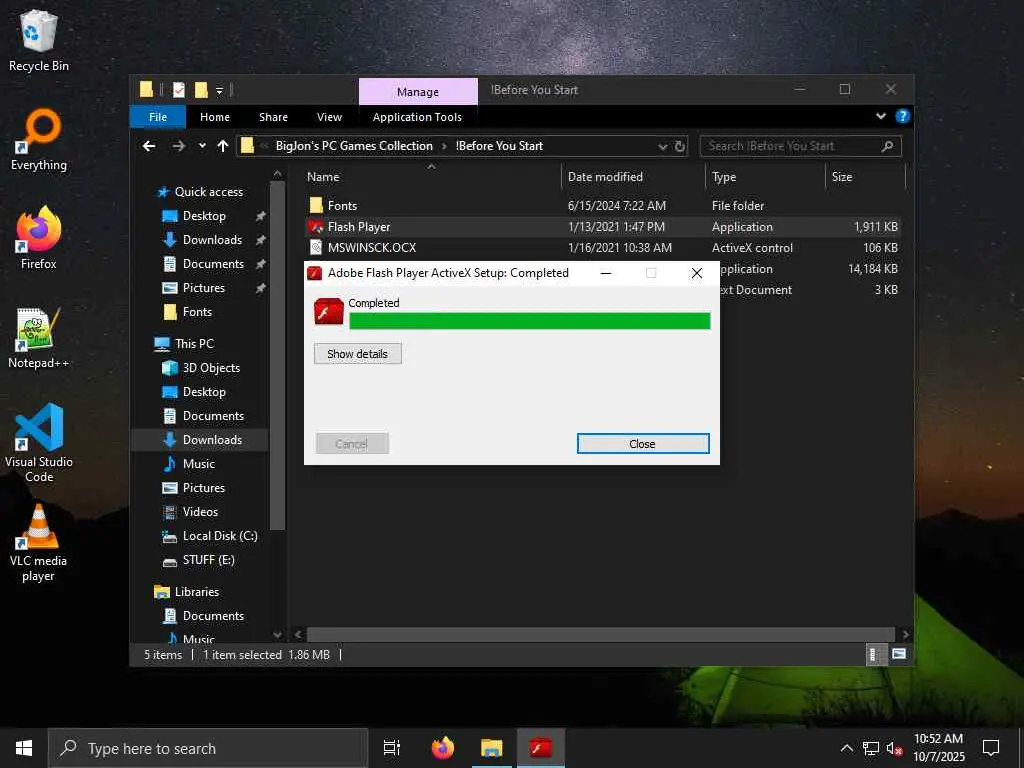Show hidden system tray icons

846,748
